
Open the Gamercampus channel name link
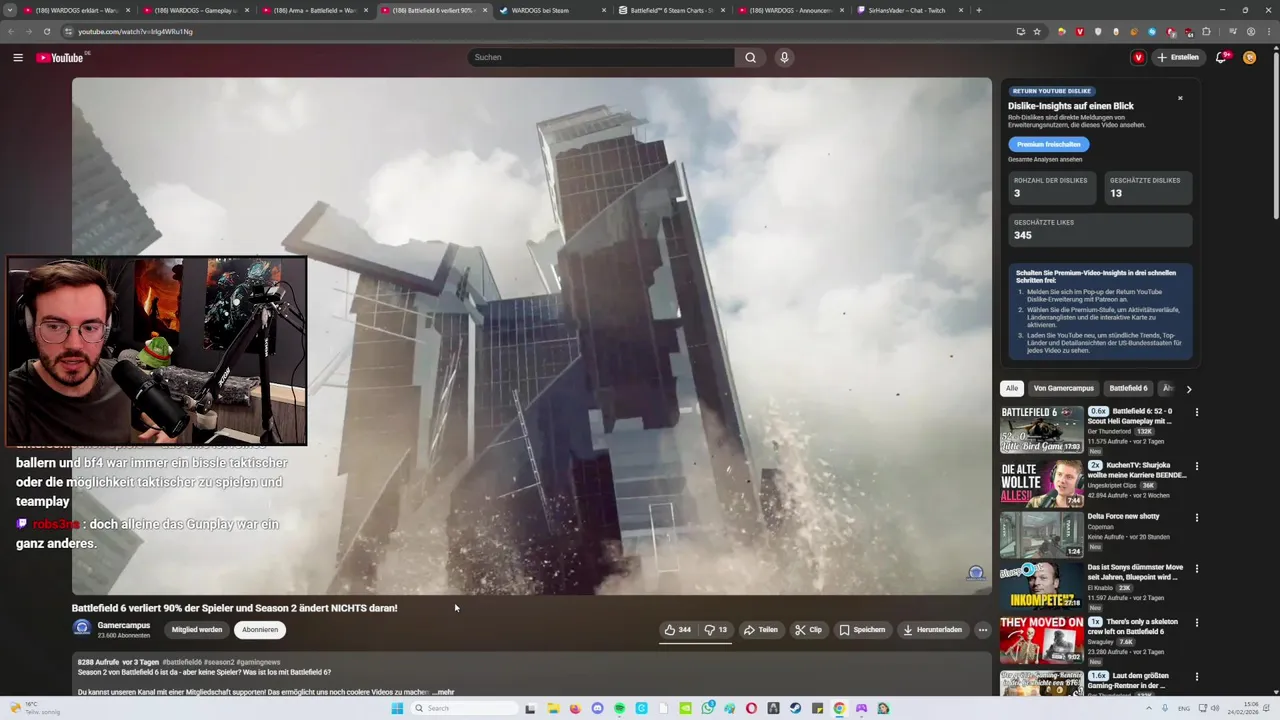pyautogui.click(x=124, y=625)
